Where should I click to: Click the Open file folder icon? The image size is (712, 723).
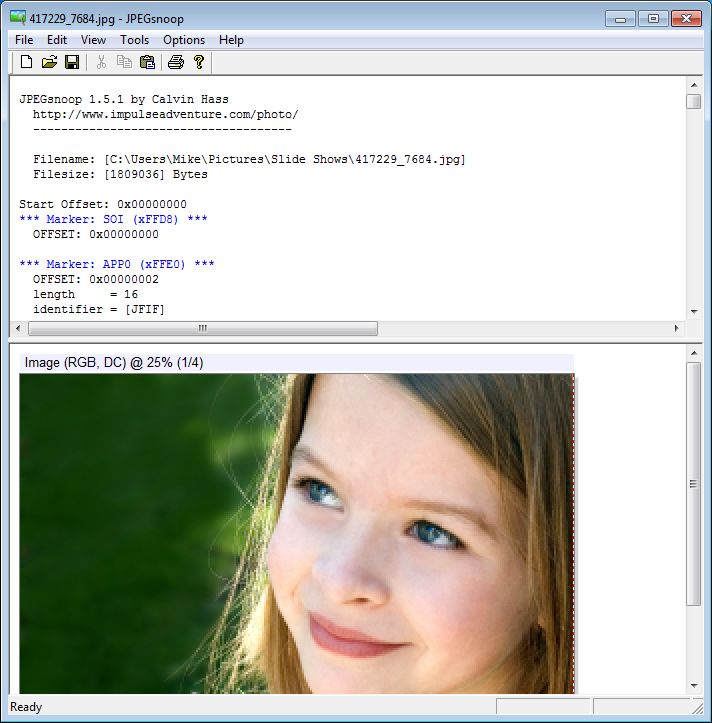[49, 62]
